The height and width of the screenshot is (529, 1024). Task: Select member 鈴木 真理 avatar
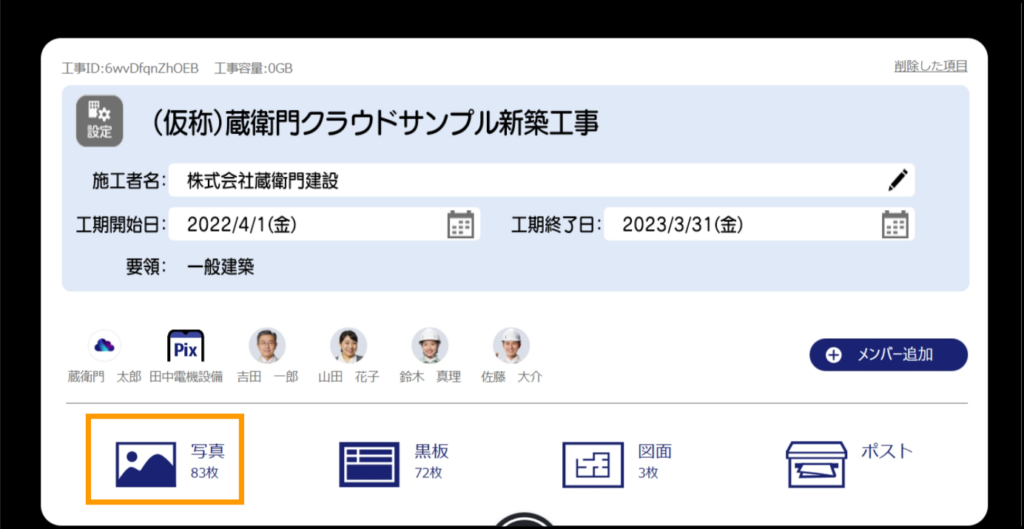(430, 346)
